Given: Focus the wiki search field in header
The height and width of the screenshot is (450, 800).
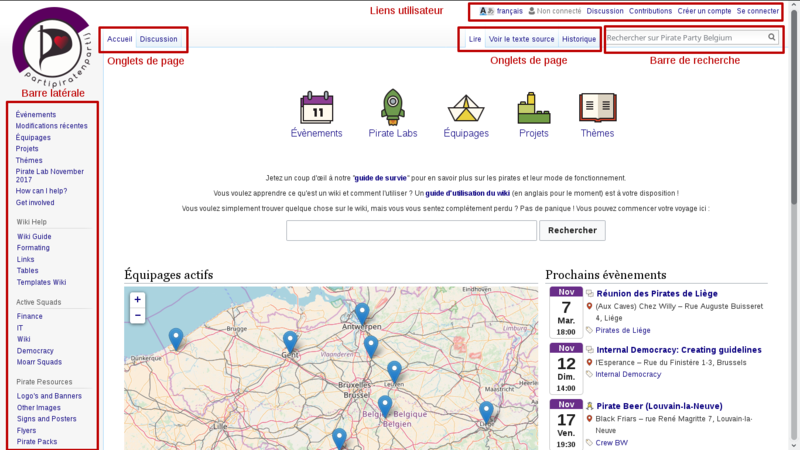Looking at the screenshot, I should (x=685, y=38).
